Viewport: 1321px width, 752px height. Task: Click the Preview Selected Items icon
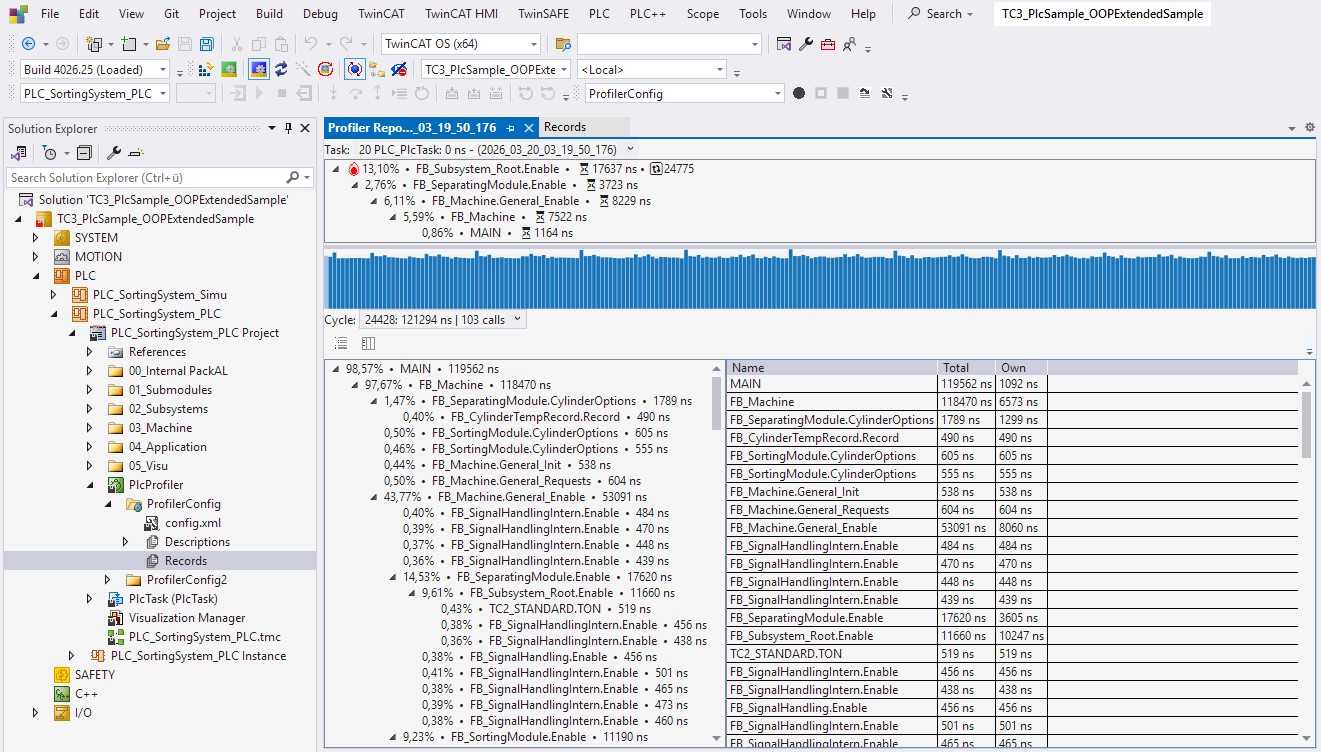point(136,153)
